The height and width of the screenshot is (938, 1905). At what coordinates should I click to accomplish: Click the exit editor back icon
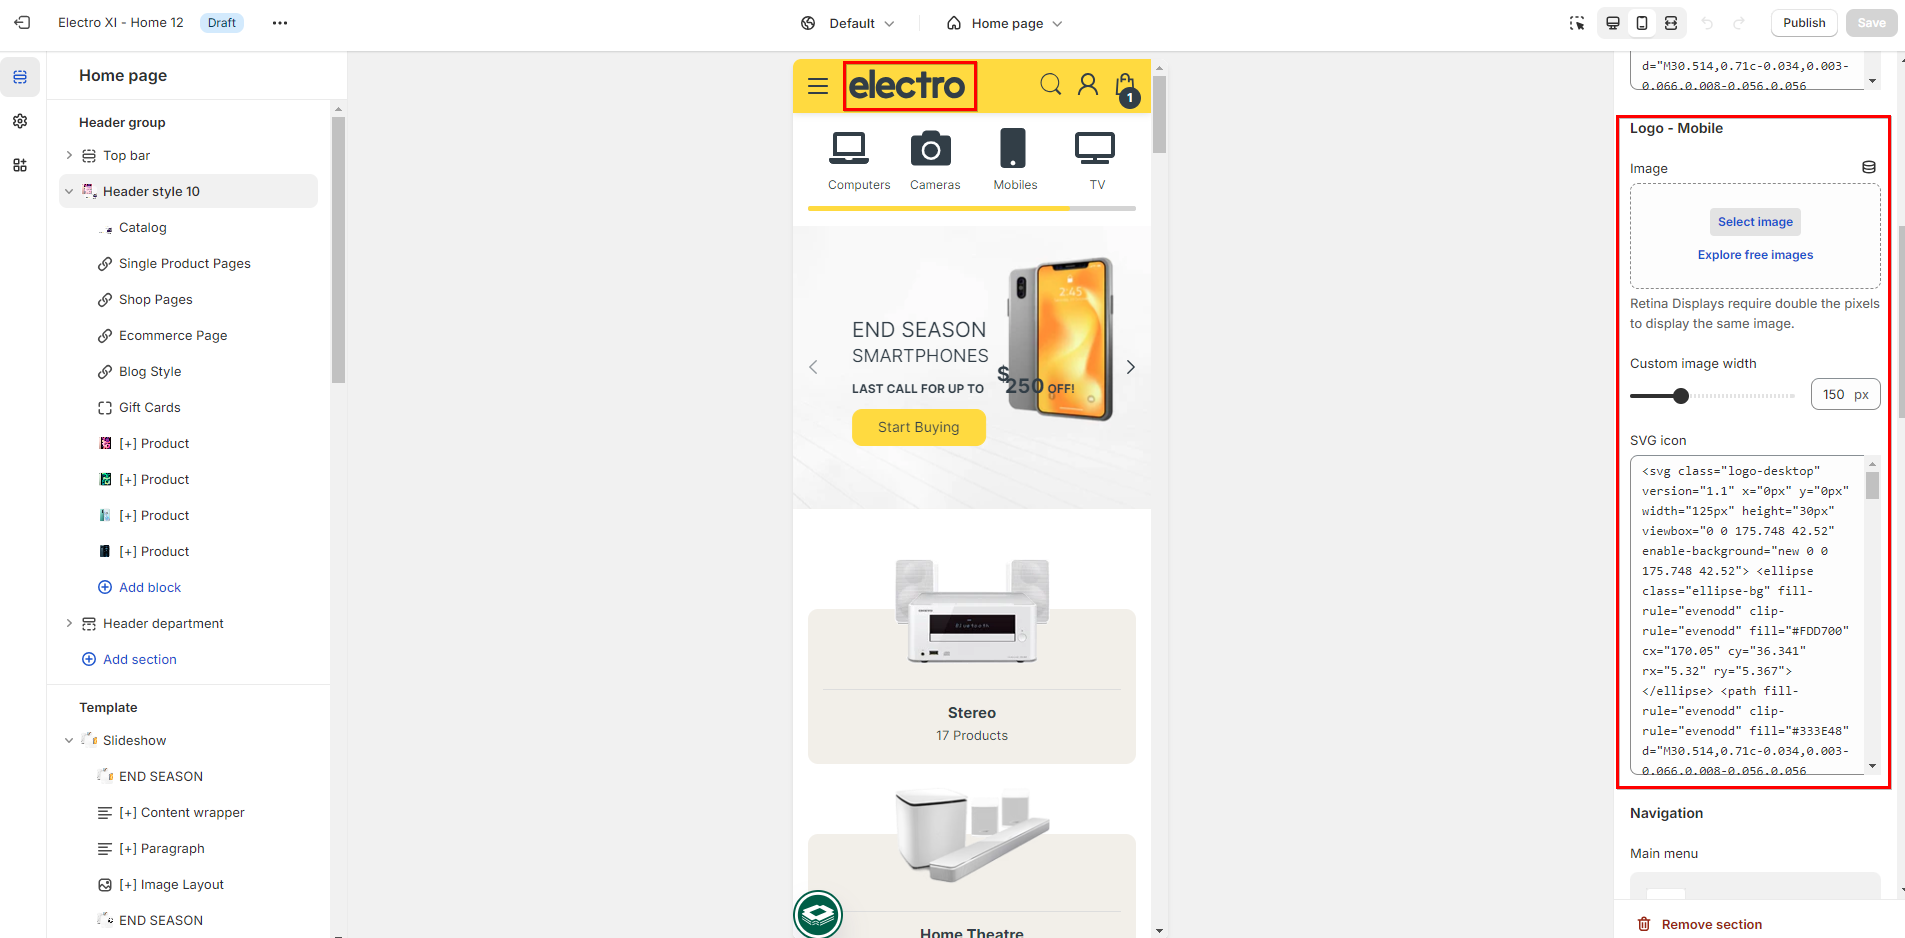(22, 22)
